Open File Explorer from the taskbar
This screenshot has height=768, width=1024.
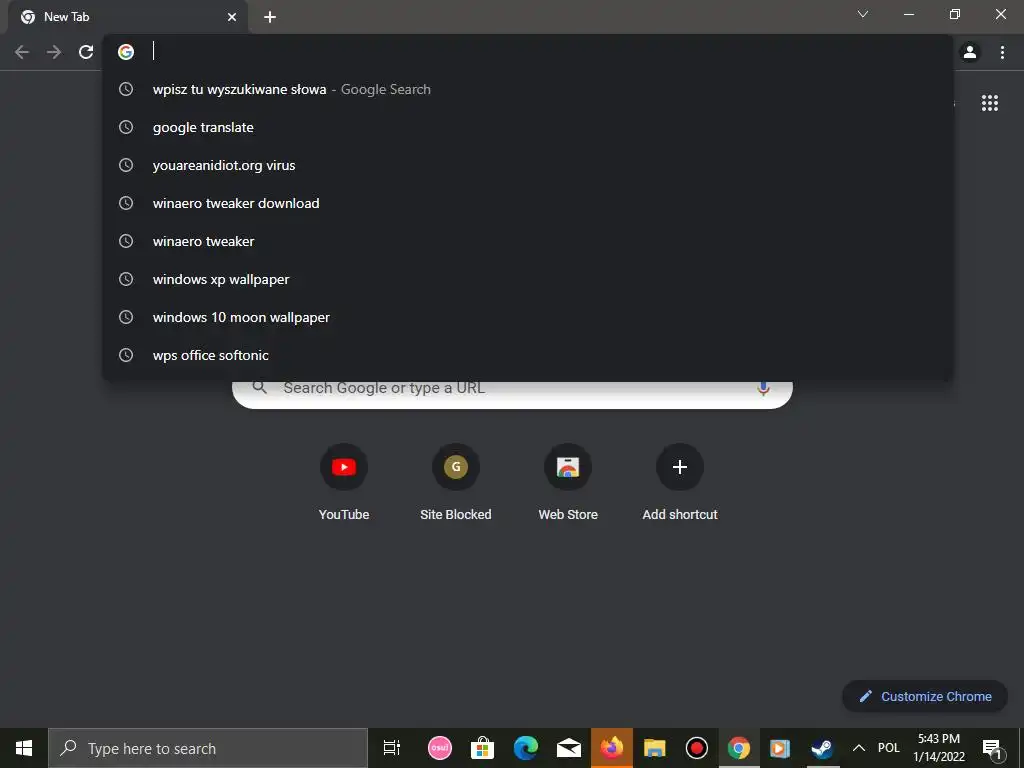[x=654, y=748]
